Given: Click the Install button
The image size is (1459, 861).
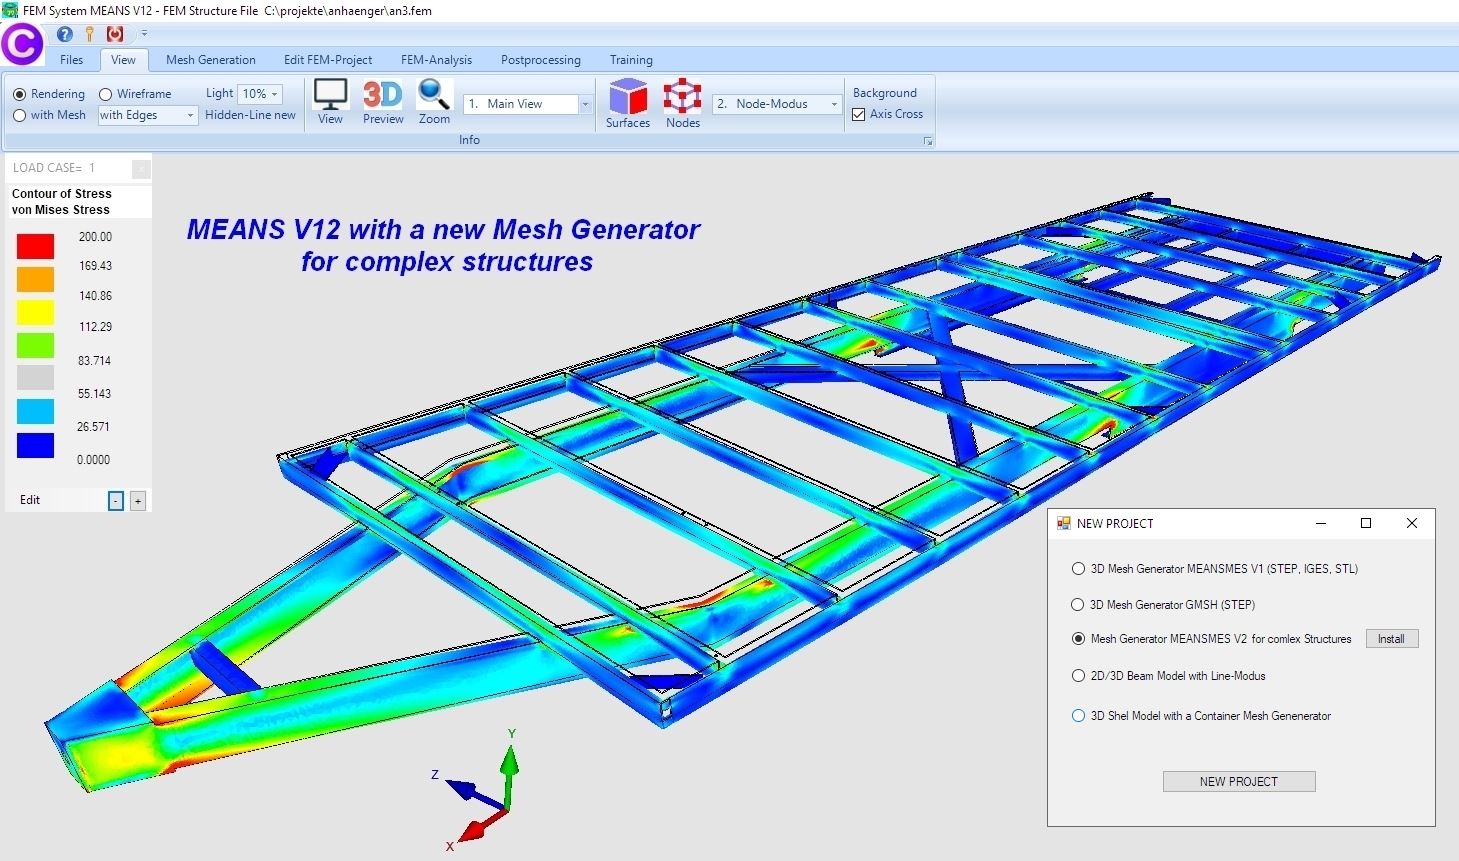Looking at the screenshot, I should 1391,639.
